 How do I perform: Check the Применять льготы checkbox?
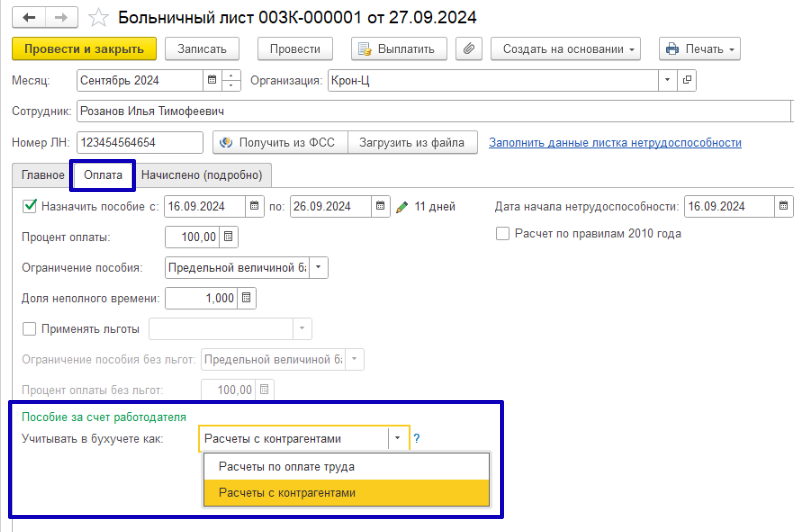click(29, 328)
